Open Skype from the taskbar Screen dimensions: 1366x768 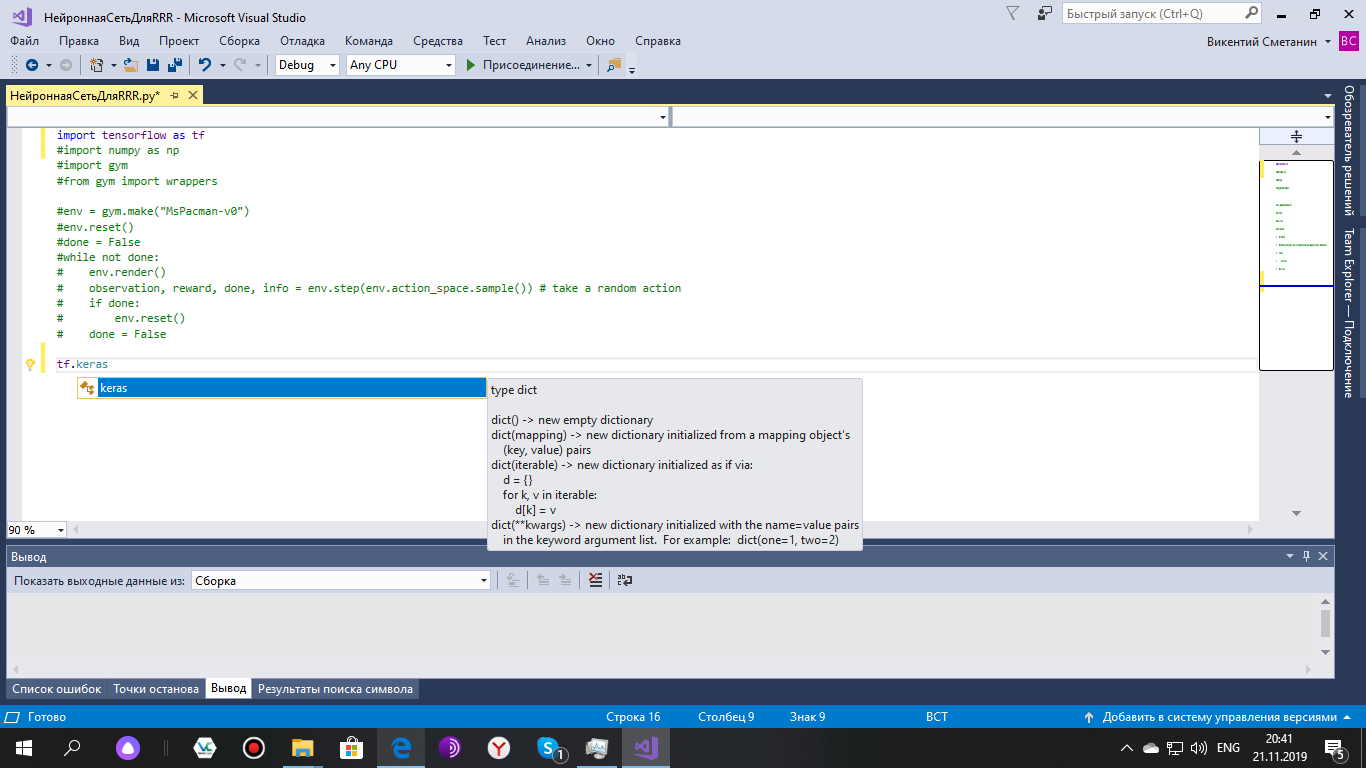coord(548,747)
